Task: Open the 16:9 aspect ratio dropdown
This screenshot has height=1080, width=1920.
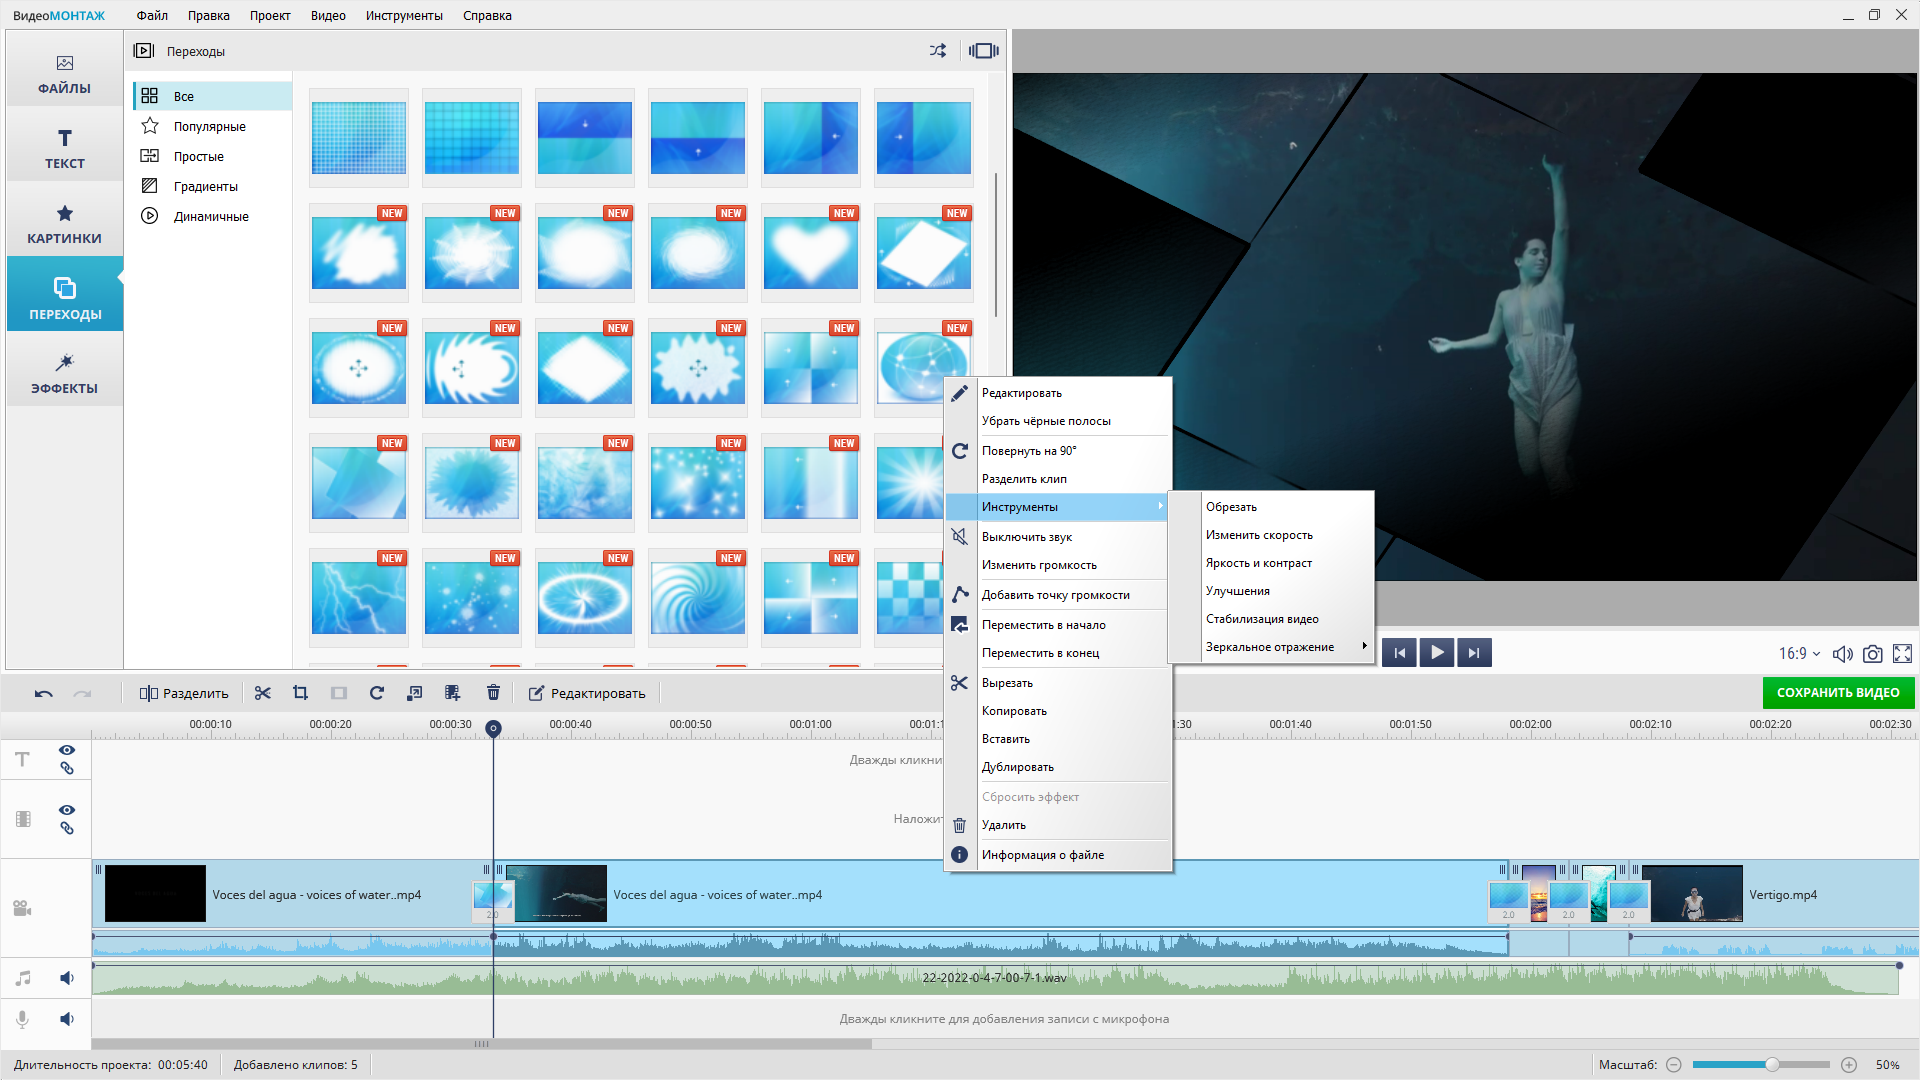Action: (x=1799, y=654)
